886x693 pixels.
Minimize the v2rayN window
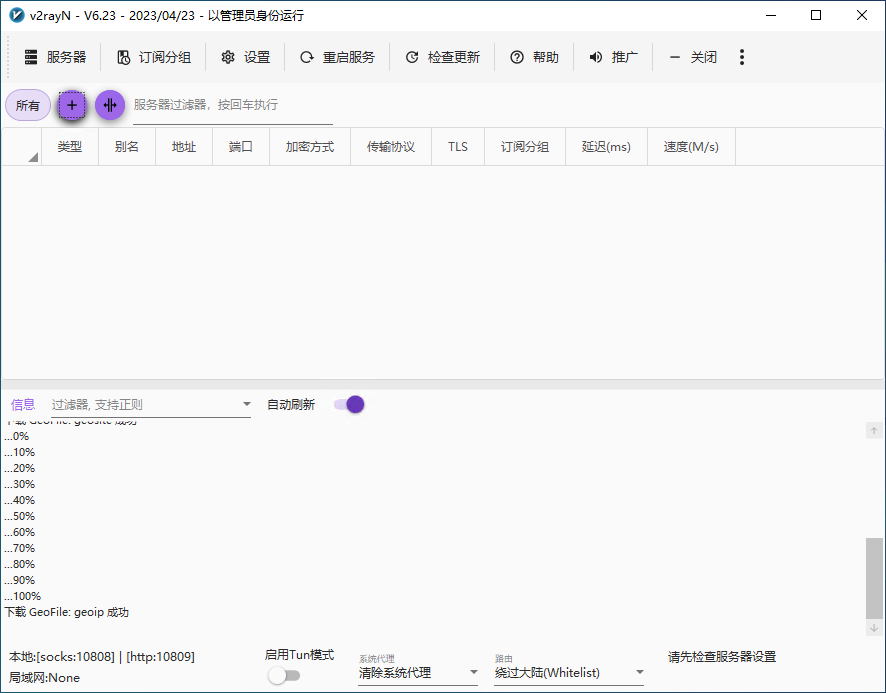[x=771, y=15]
